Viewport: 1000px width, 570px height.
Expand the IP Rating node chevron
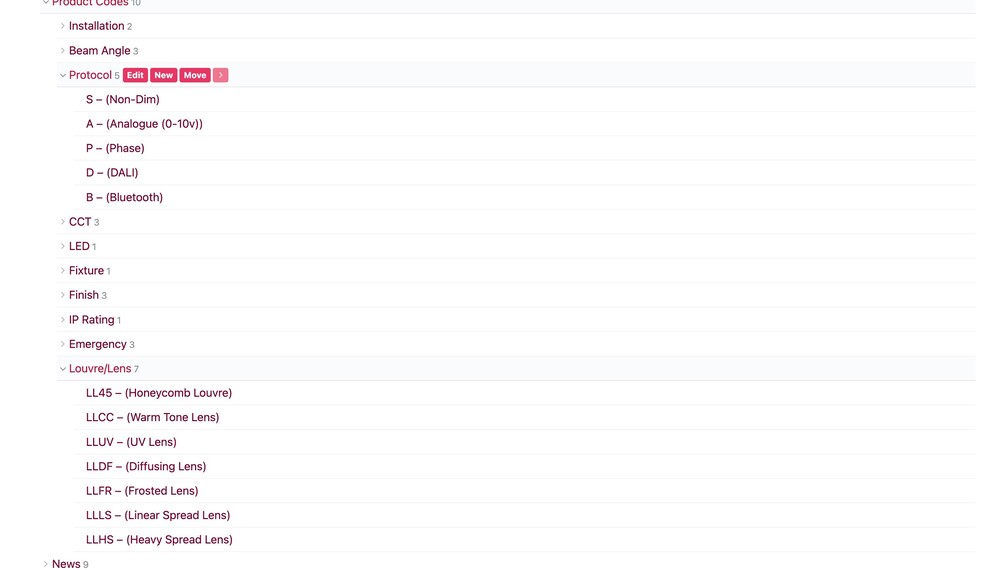[x=62, y=320]
